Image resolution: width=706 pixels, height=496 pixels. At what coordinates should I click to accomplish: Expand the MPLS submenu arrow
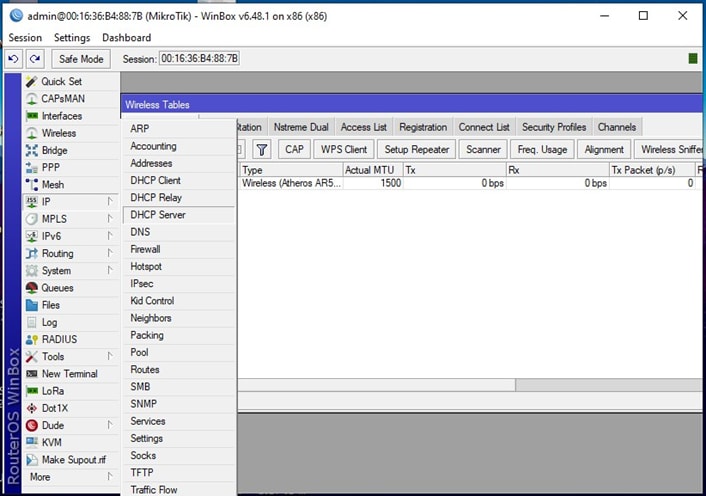[110, 219]
